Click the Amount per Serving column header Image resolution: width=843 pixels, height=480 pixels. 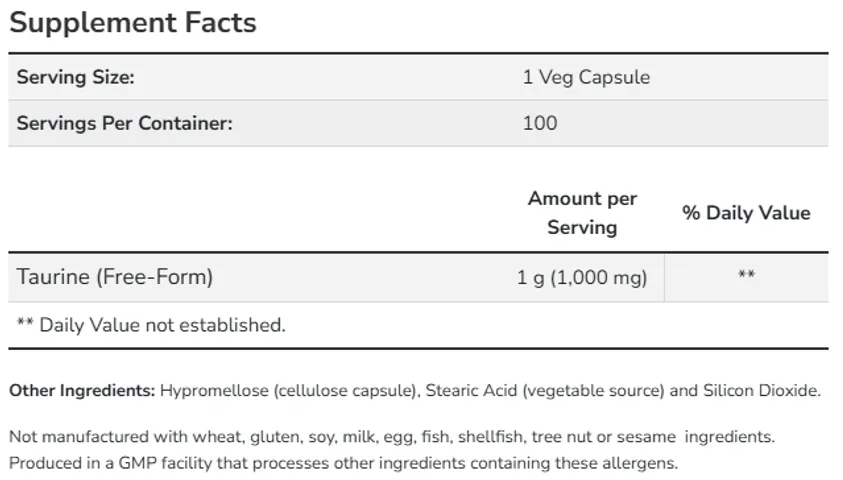[x=582, y=213]
